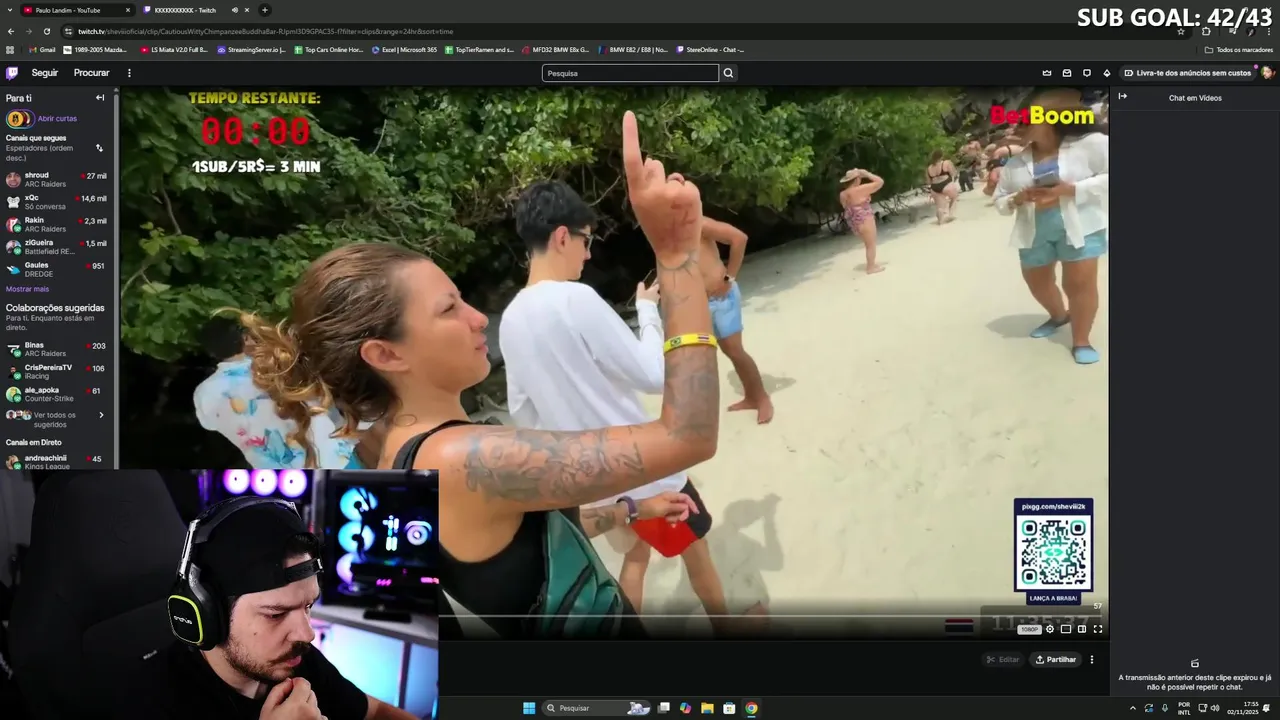Open the StreamingServer.io bookmark
The image size is (1280, 720).
(x=252, y=50)
